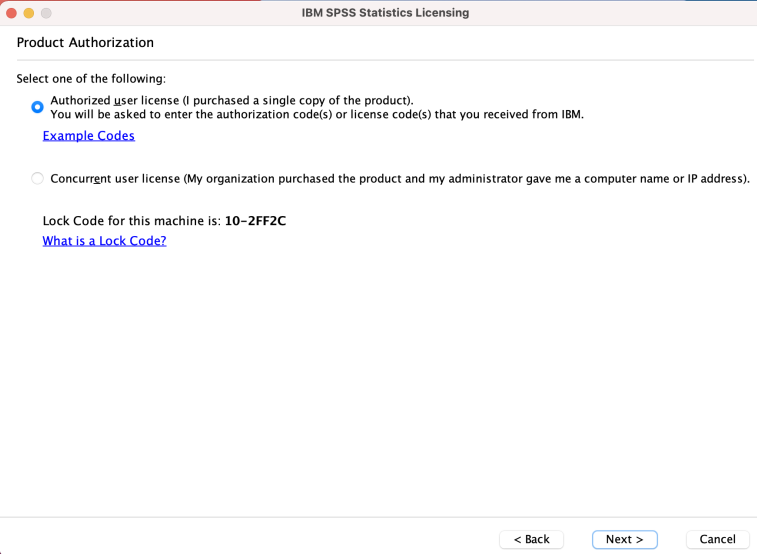The image size is (757, 554).
Task: Open the Example Codes link
Action: 89,136
